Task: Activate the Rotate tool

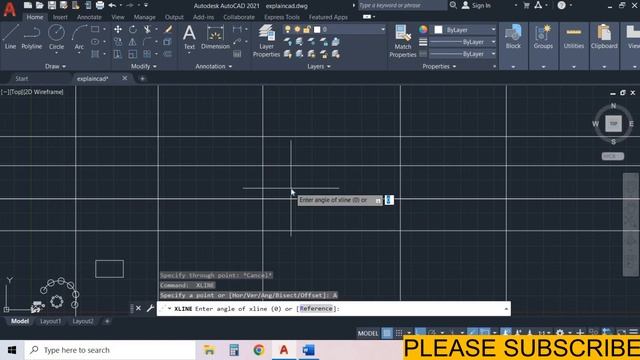Action: (x=133, y=29)
